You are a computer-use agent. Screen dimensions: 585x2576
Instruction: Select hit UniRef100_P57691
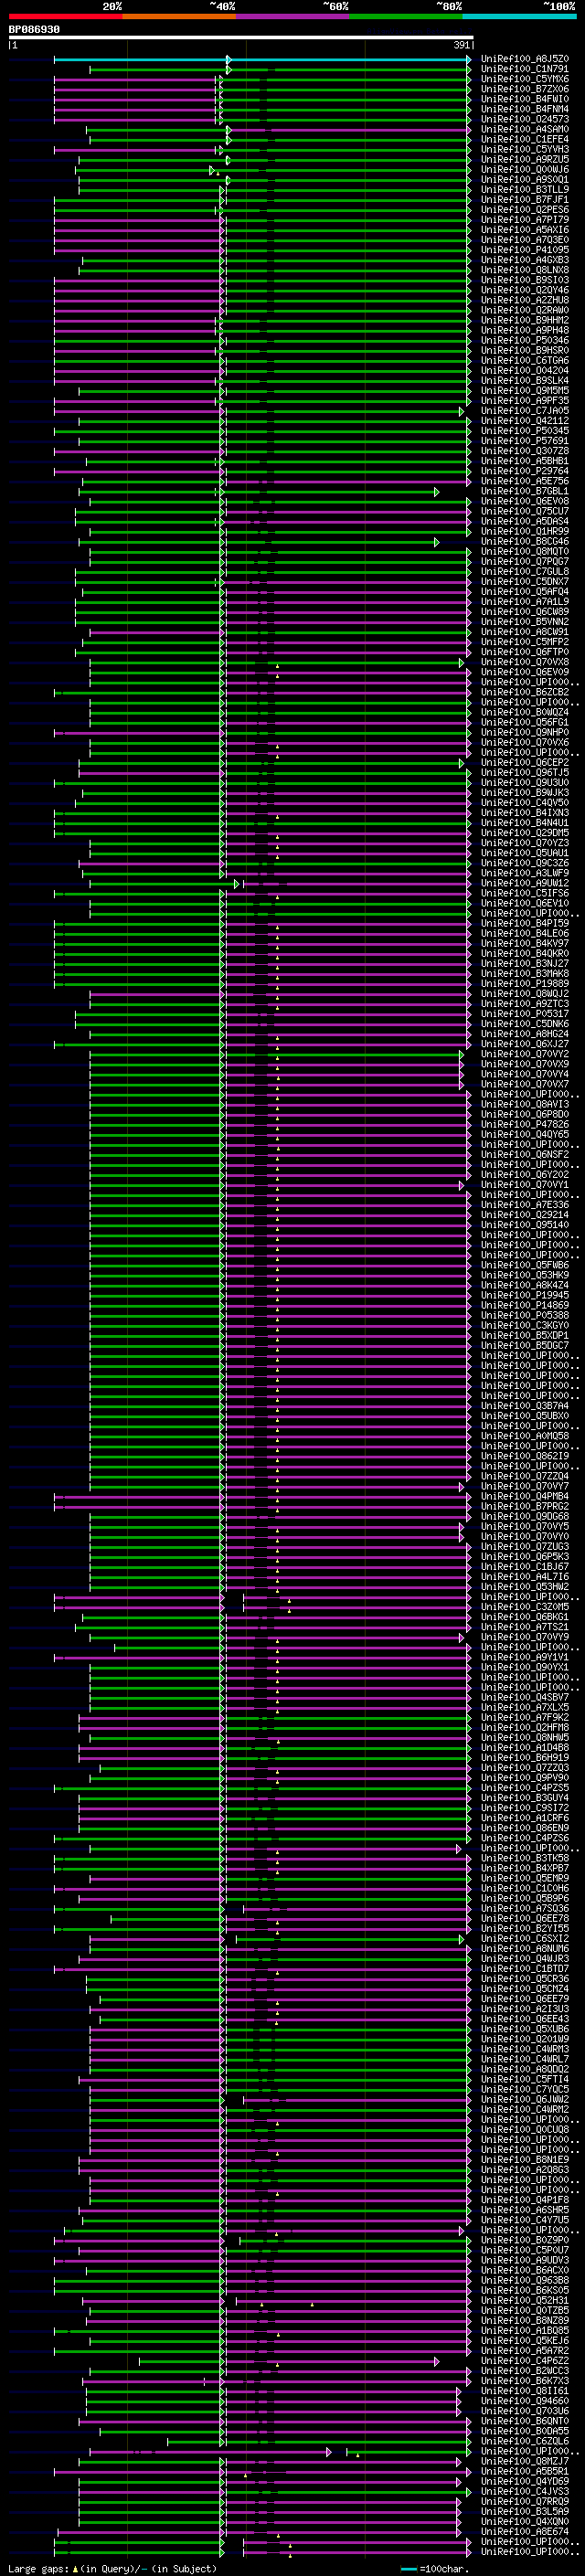pos(525,441)
